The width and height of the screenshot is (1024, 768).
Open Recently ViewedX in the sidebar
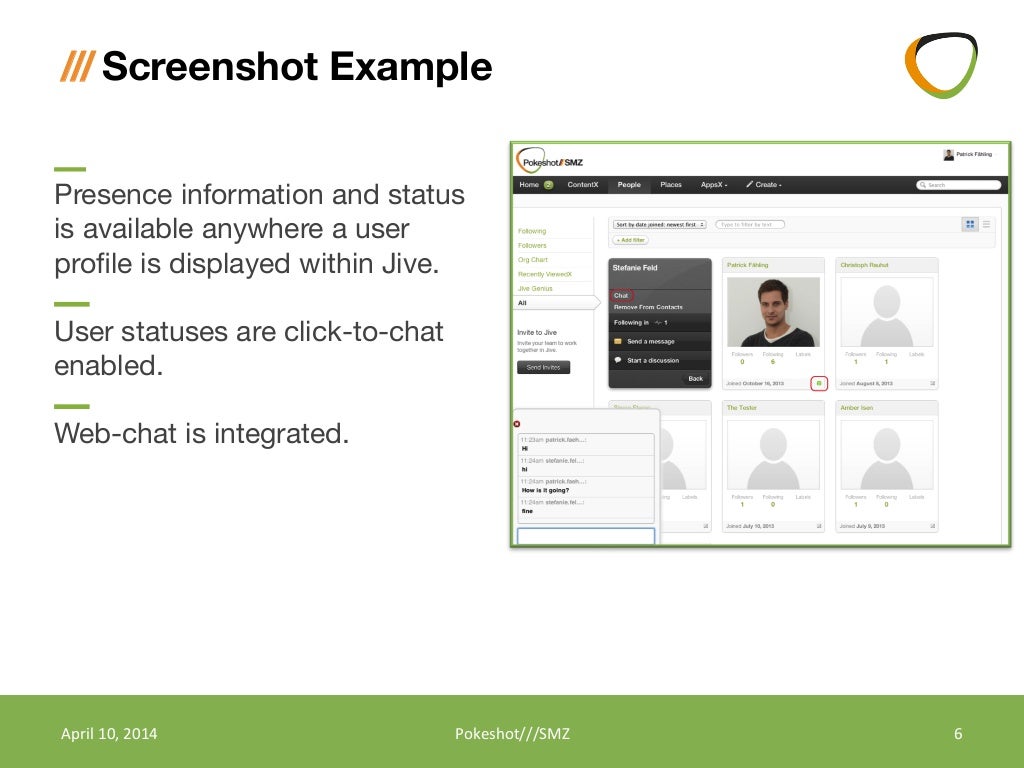pyautogui.click(x=545, y=274)
